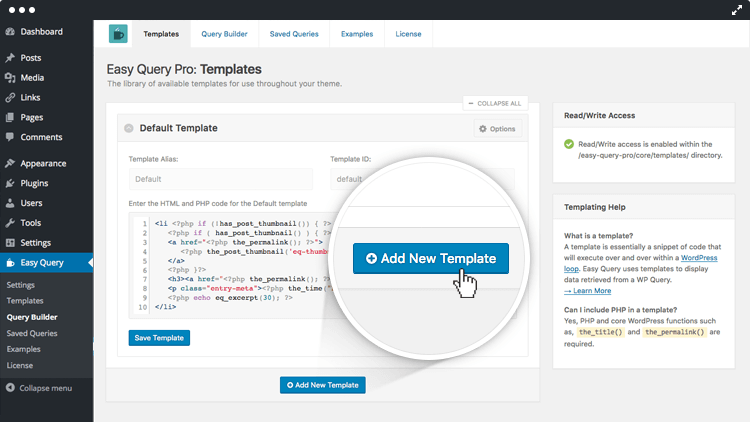750x422 pixels.
Task: Click the Collapse menu arrow icon
Action: pyautogui.click(x=10, y=388)
